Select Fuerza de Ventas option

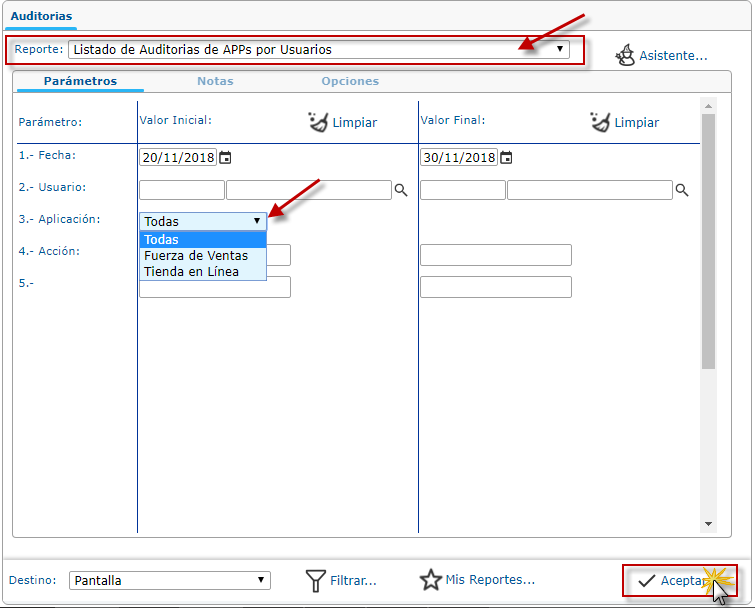tap(196, 255)
